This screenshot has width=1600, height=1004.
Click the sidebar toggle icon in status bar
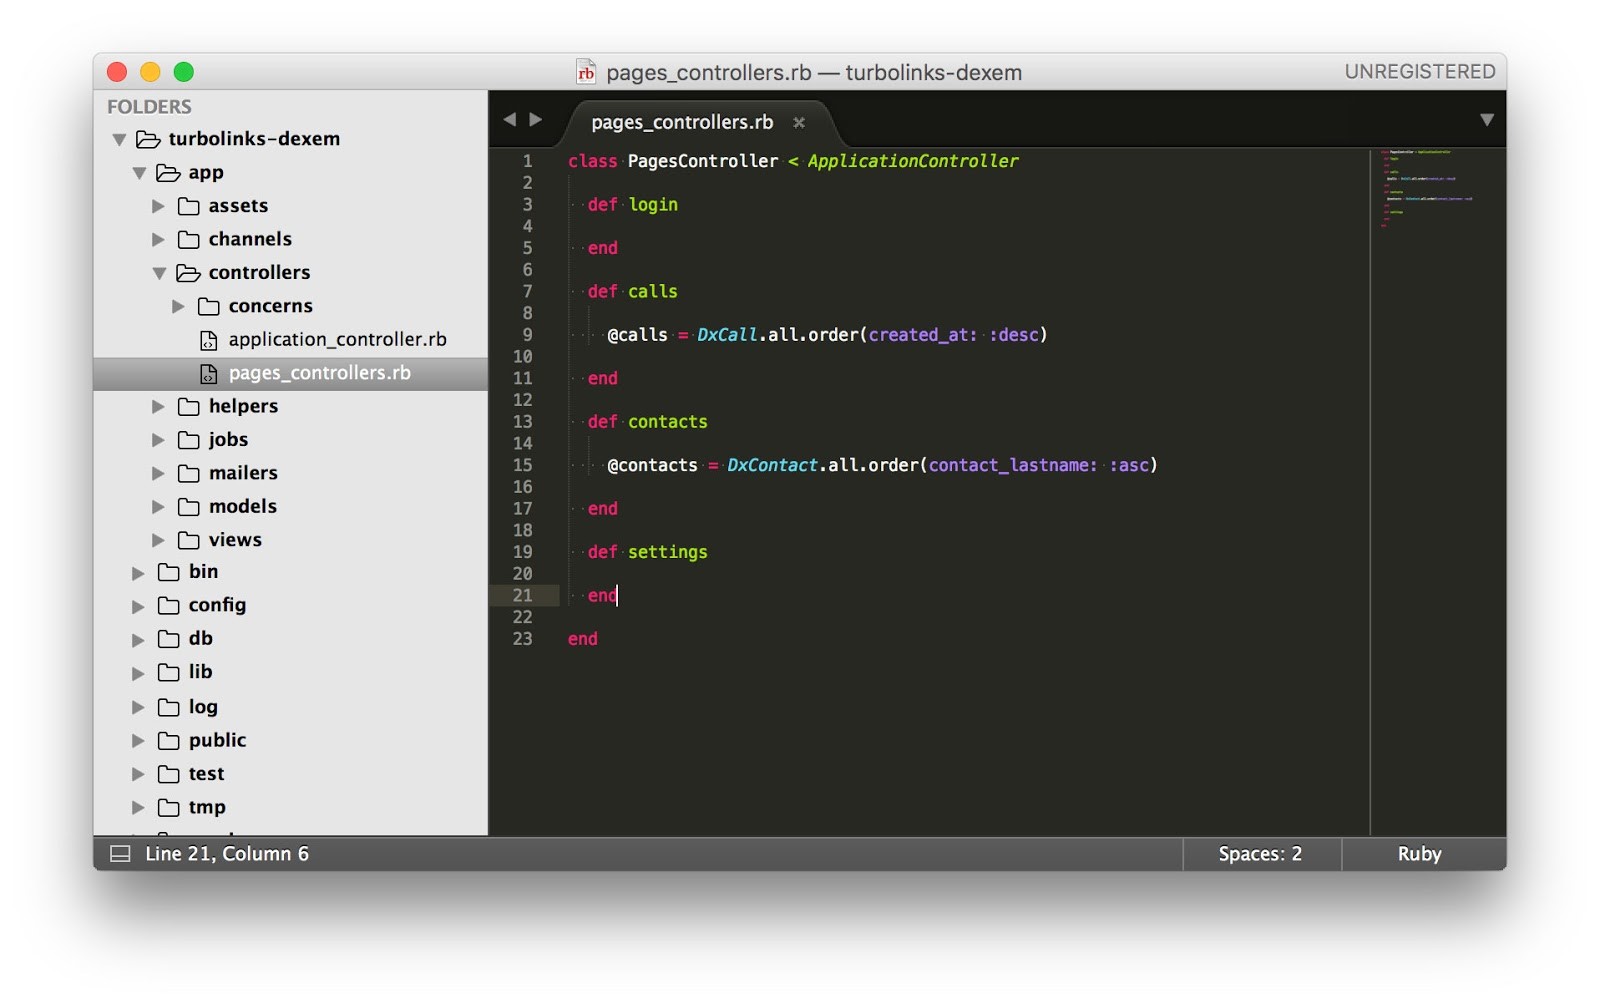click(120, 854)
